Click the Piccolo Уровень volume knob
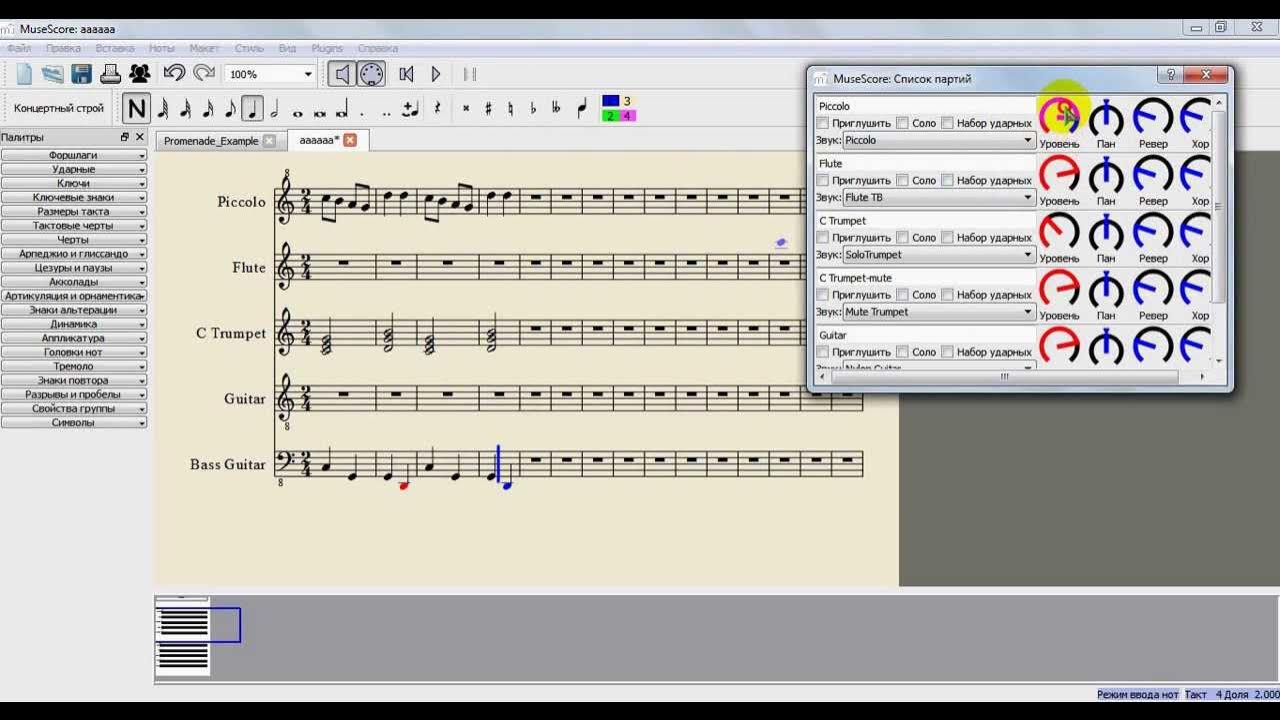Screen dimensions: 1280x720 click(x=1059, y=117)
